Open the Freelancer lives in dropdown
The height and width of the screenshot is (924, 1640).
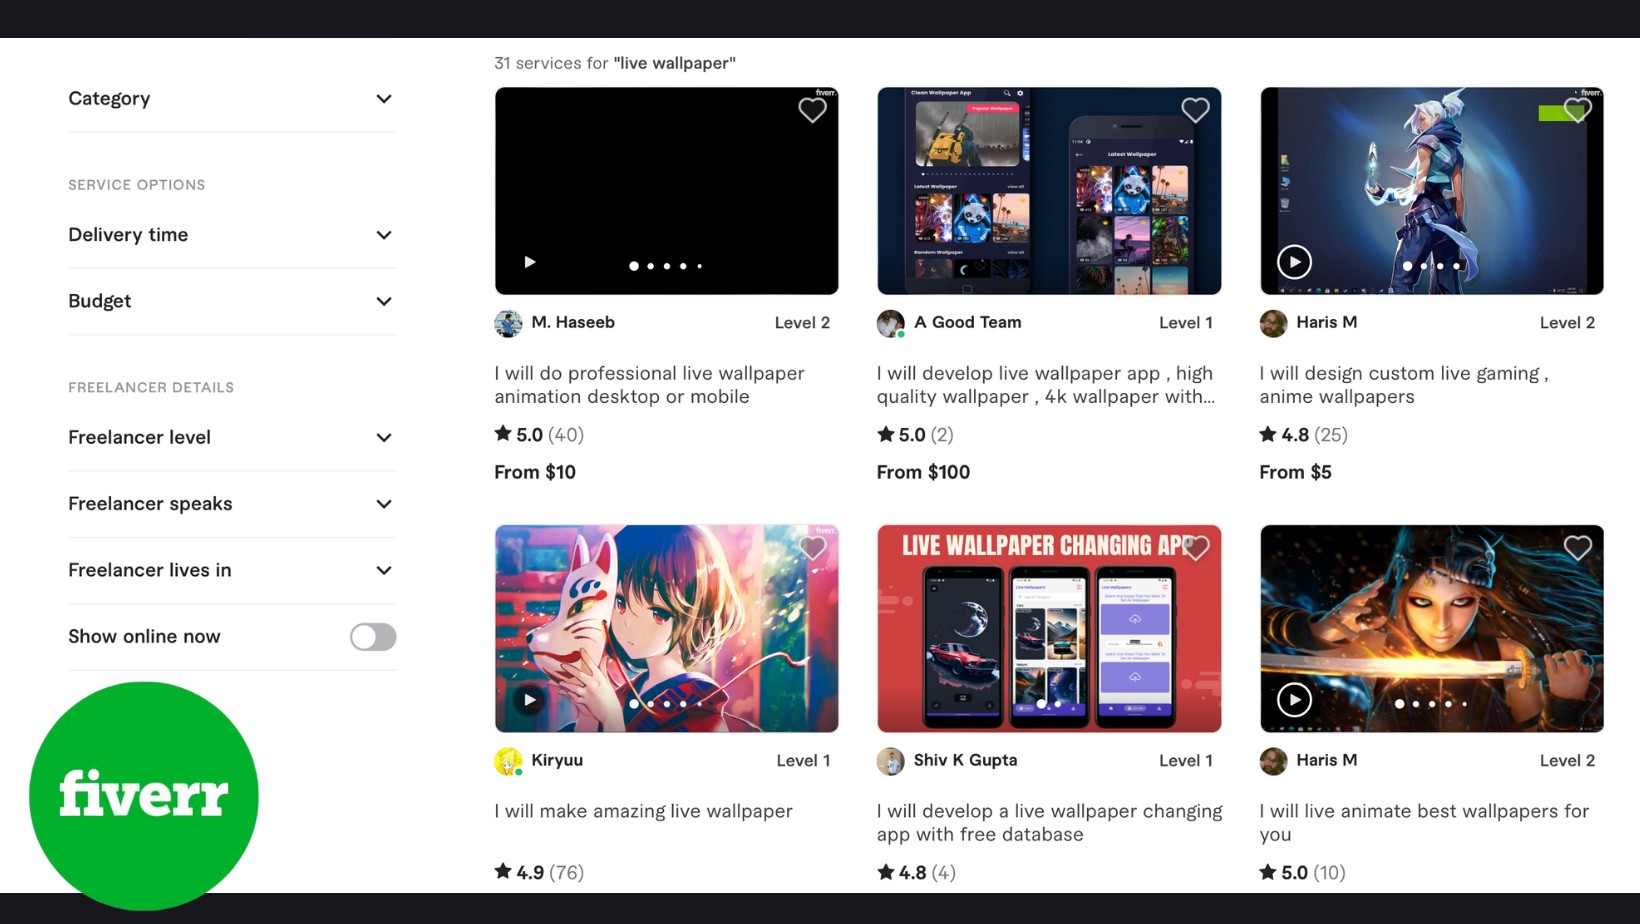coord(231,570)
